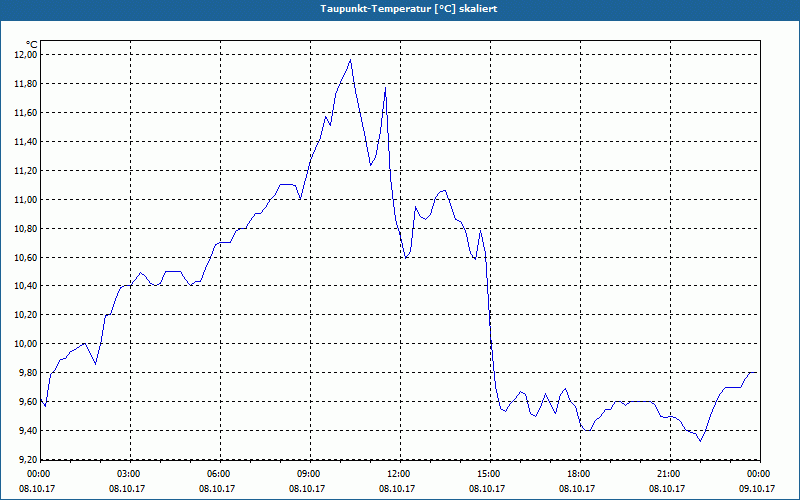The image size is (800, 500).
Task: Click the 11,40 y-axis value
Action: 26,141
